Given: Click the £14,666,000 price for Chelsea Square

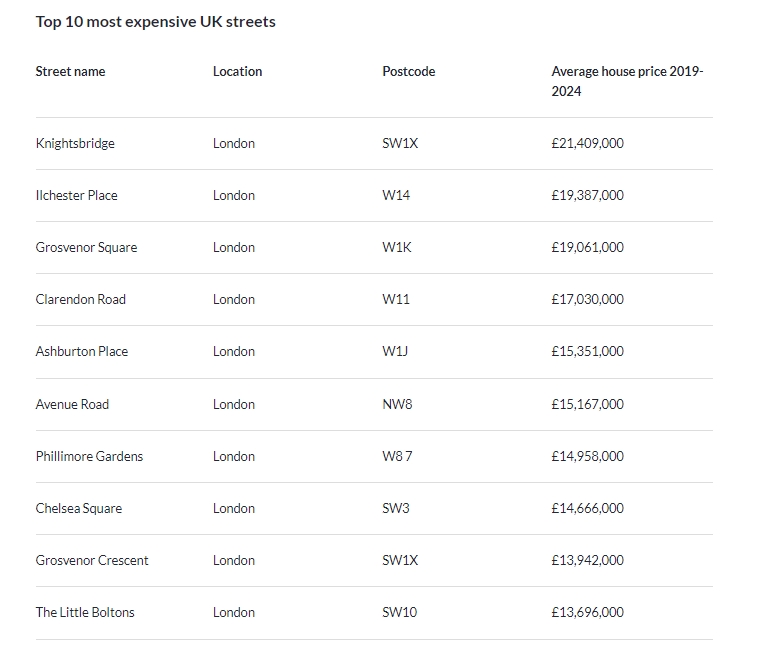Looking at the screenshot, I should point(587,508).
